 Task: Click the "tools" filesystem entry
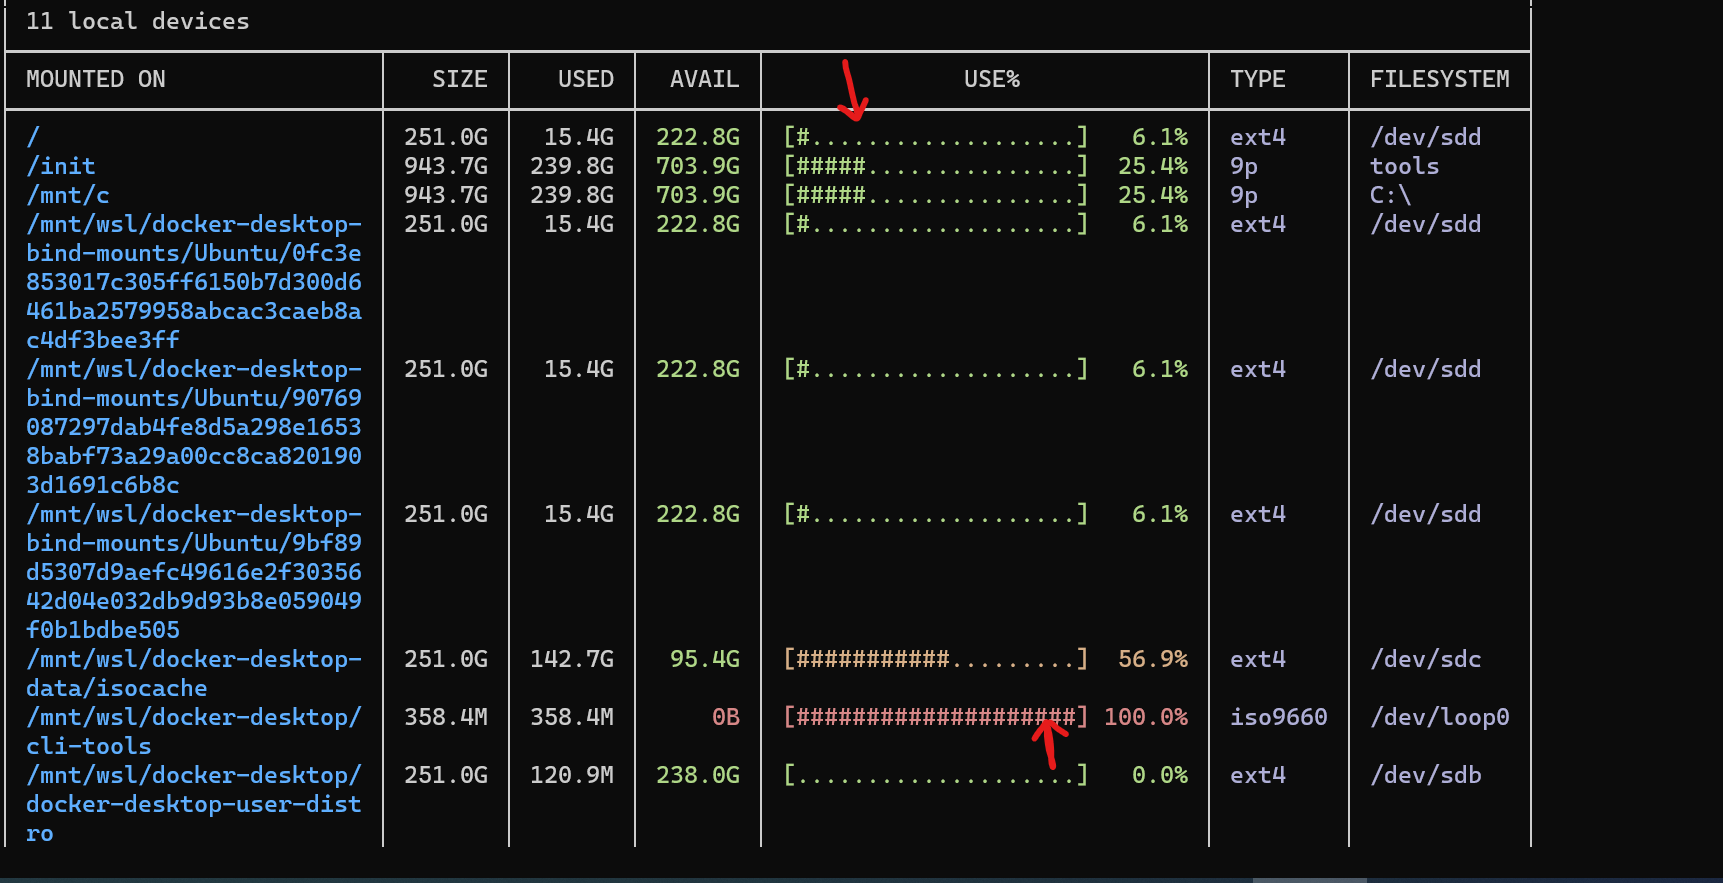pos(1405,166)
